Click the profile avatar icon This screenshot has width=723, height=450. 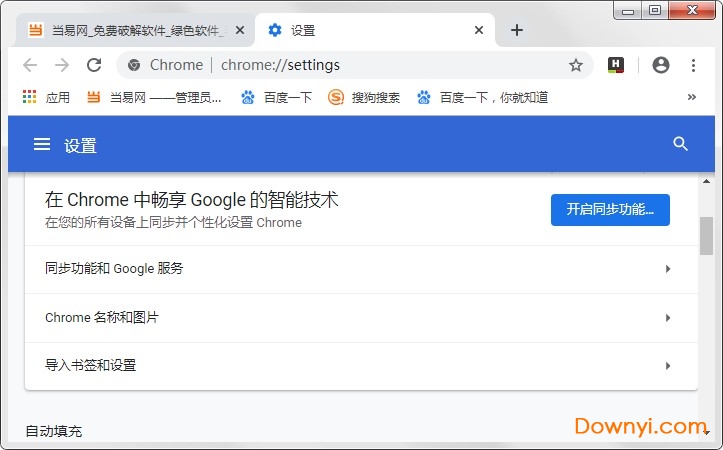660,65
